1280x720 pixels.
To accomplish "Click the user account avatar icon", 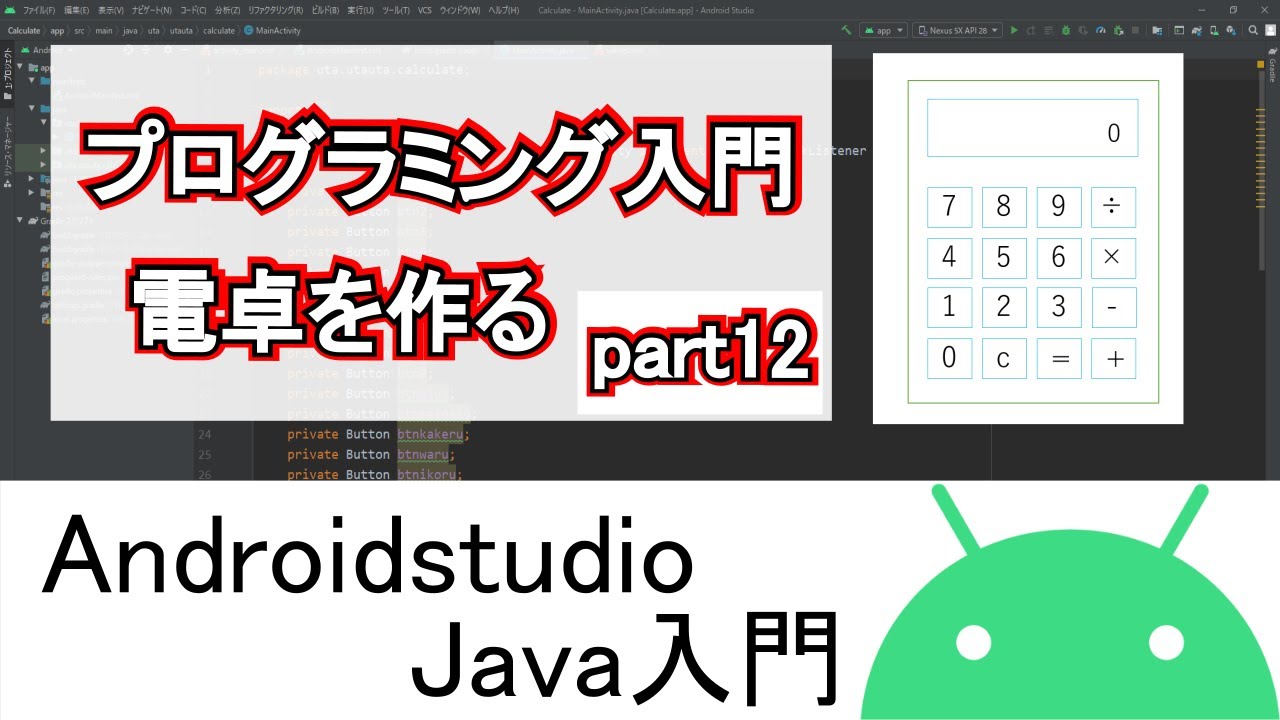I will click(x=1270, y=30).
